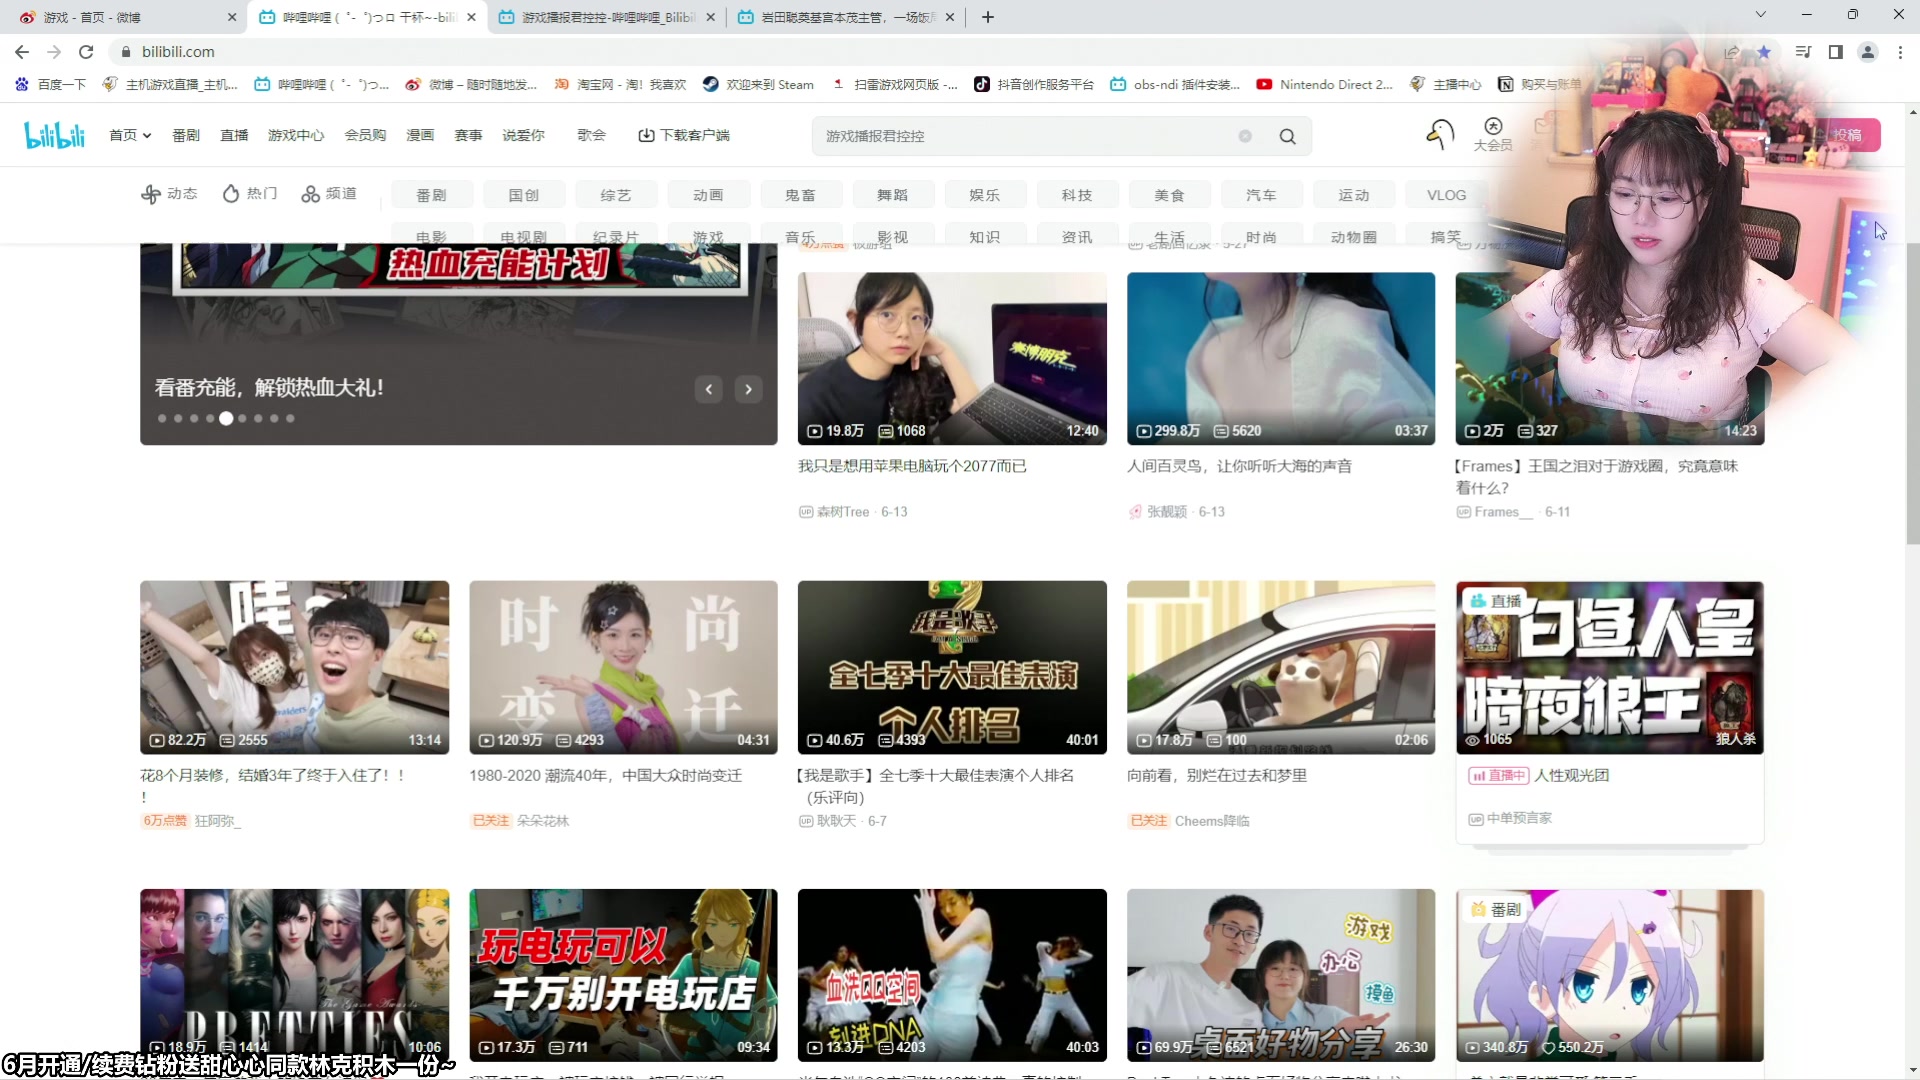Open 百度一下 bookmark
The height and width of the screenshot is (1080, 1920).
point(50,85)
